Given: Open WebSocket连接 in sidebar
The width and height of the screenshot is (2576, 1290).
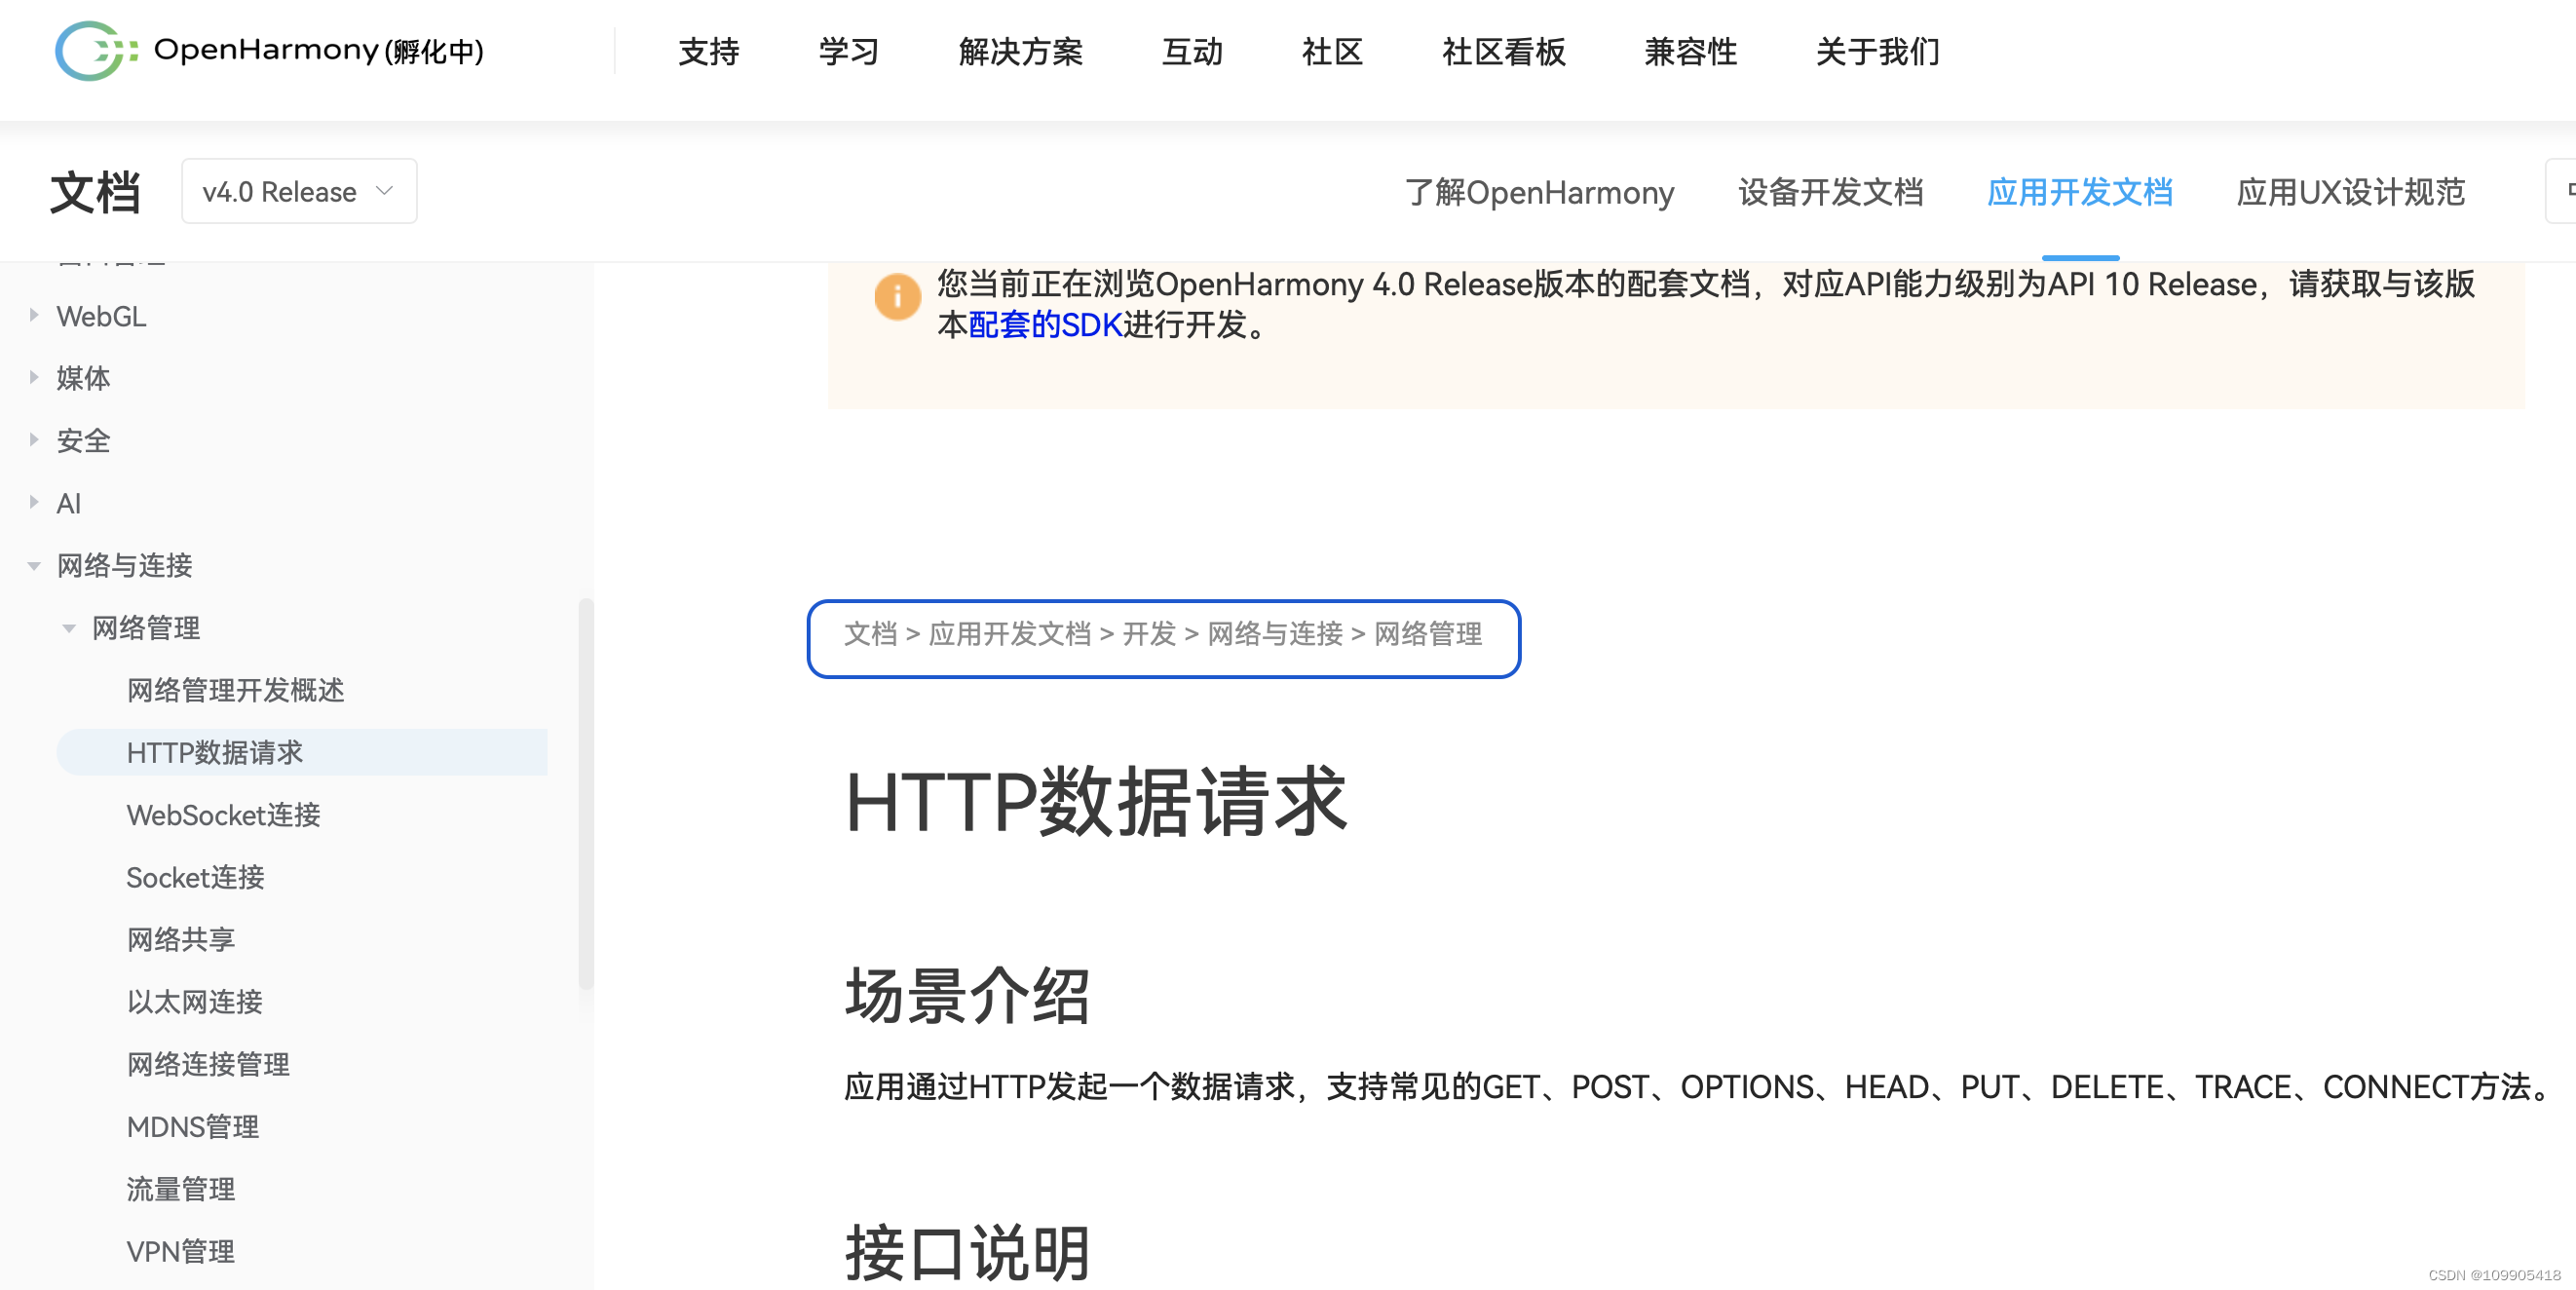Looking at the screenshot, I should point(223,815).
